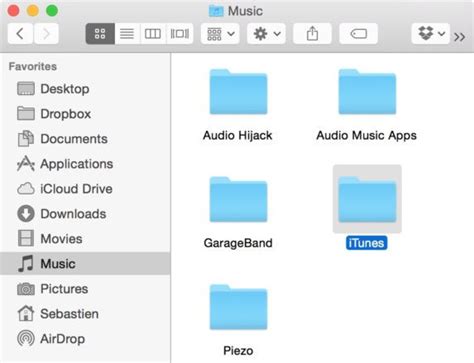The width and height of the screenshot is (474, 363).
Task: Open the item arrangement dropdown
Action: 220,34
